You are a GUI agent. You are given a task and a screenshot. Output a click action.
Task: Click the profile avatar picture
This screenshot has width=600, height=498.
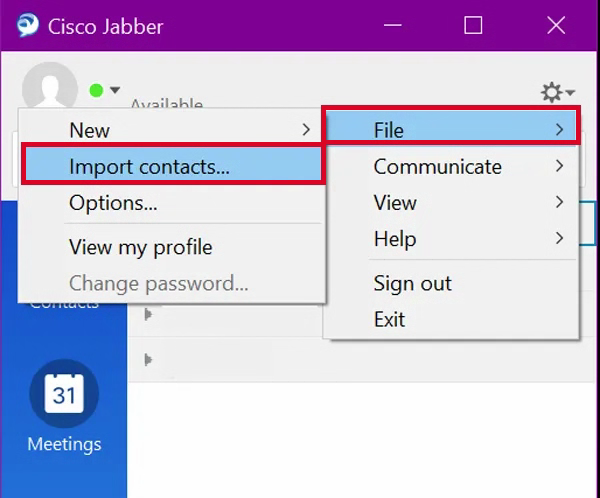[x=50, y=86]
